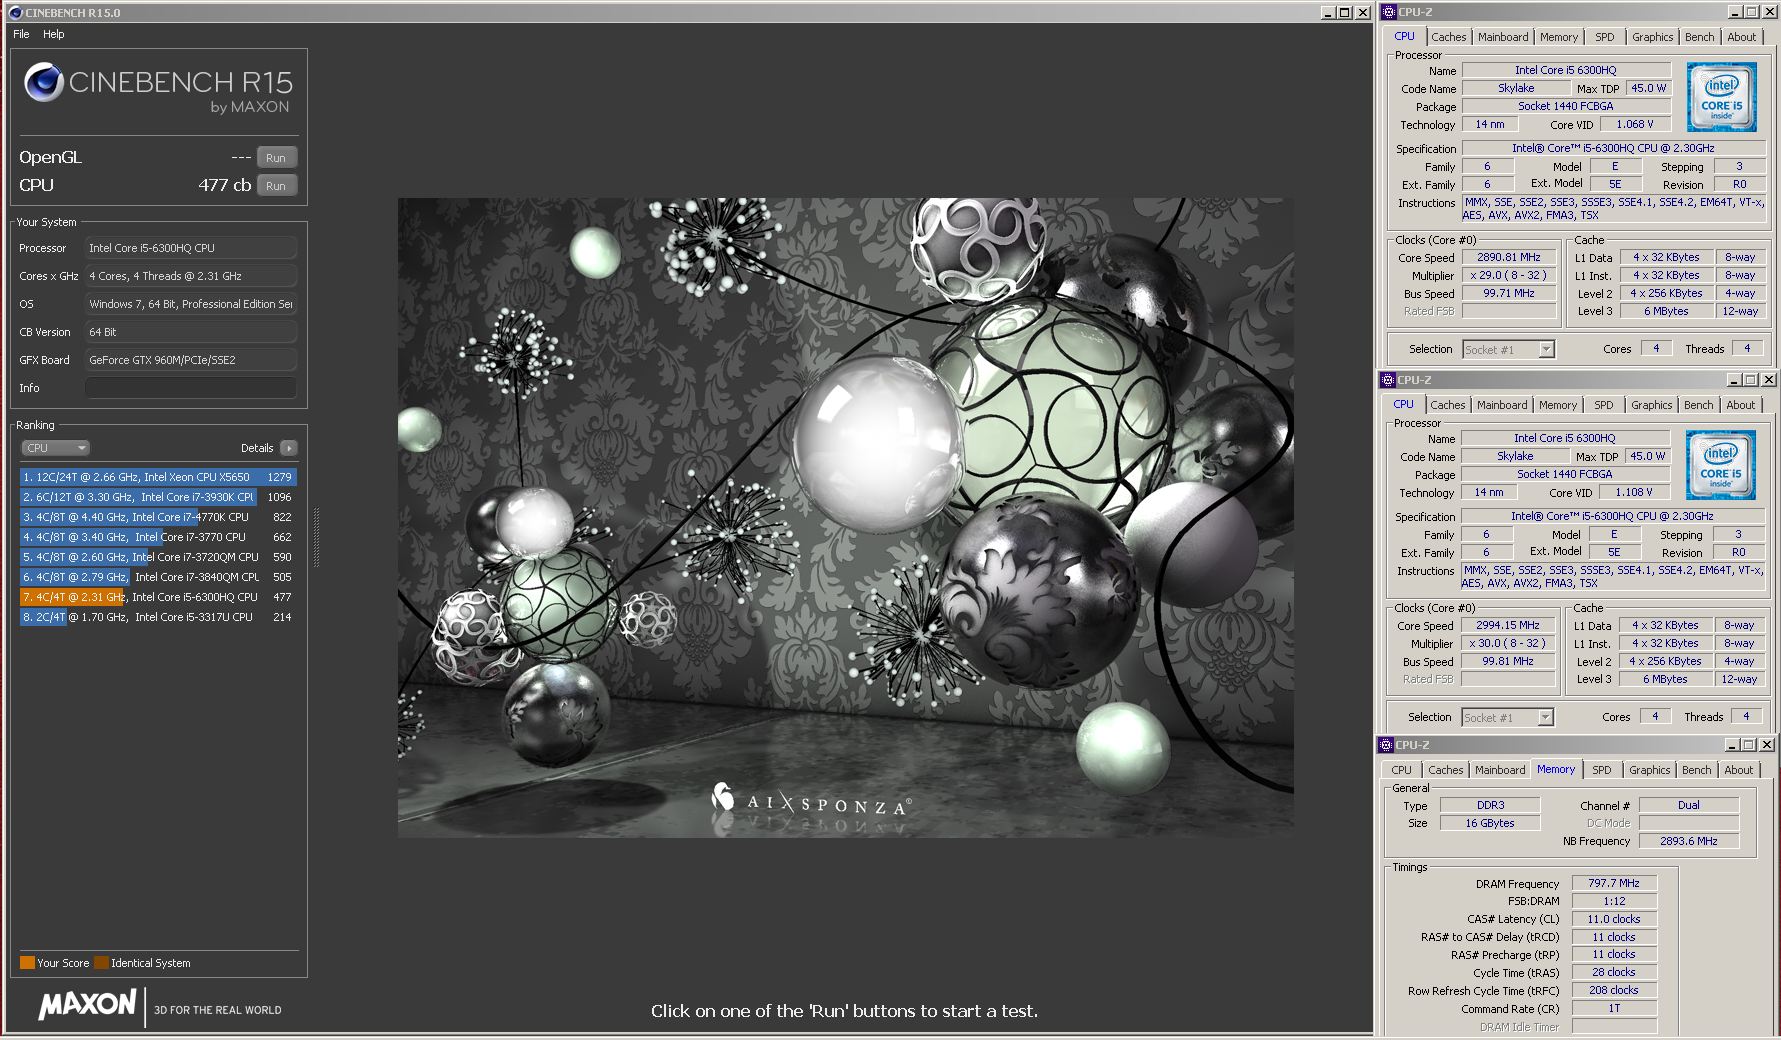Image resolution: width=1781 pixels, height=1040 pixels.
Task: Open Graphics tab in bottom CPU-Z window
Action: coord(1649,770)
